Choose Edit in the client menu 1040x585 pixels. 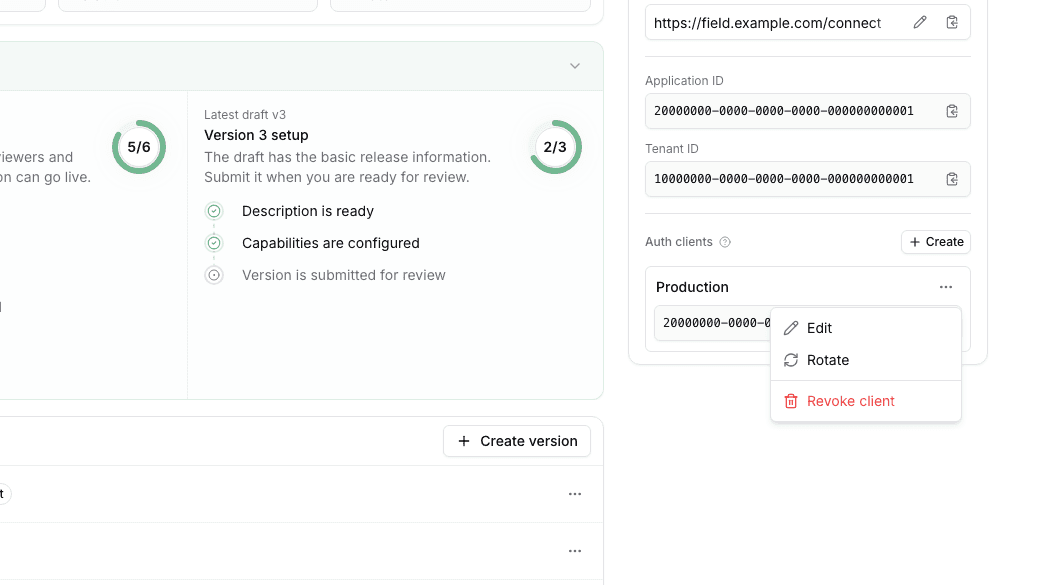click(x=866, y=328)
